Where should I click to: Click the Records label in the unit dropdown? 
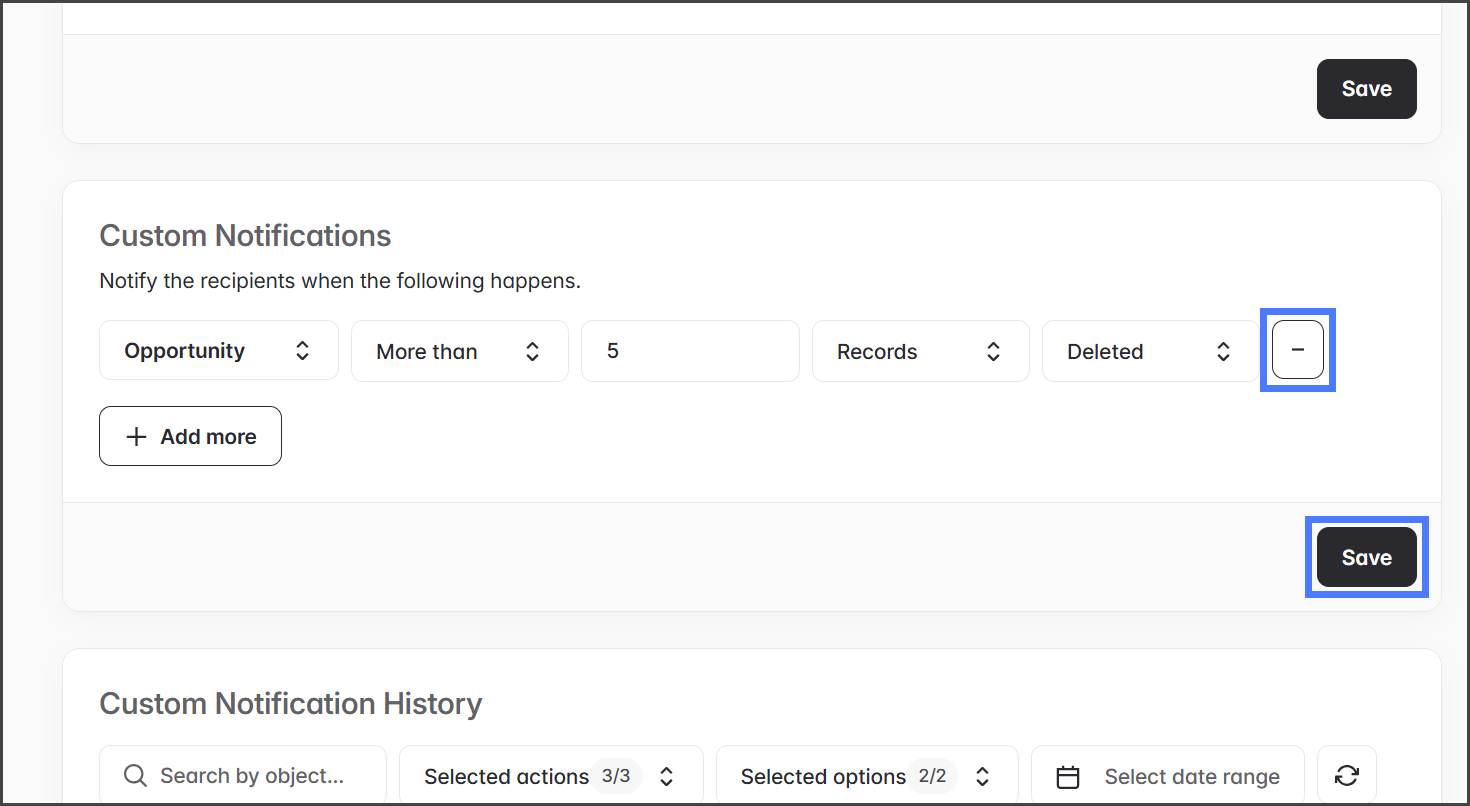pos(877,352)
